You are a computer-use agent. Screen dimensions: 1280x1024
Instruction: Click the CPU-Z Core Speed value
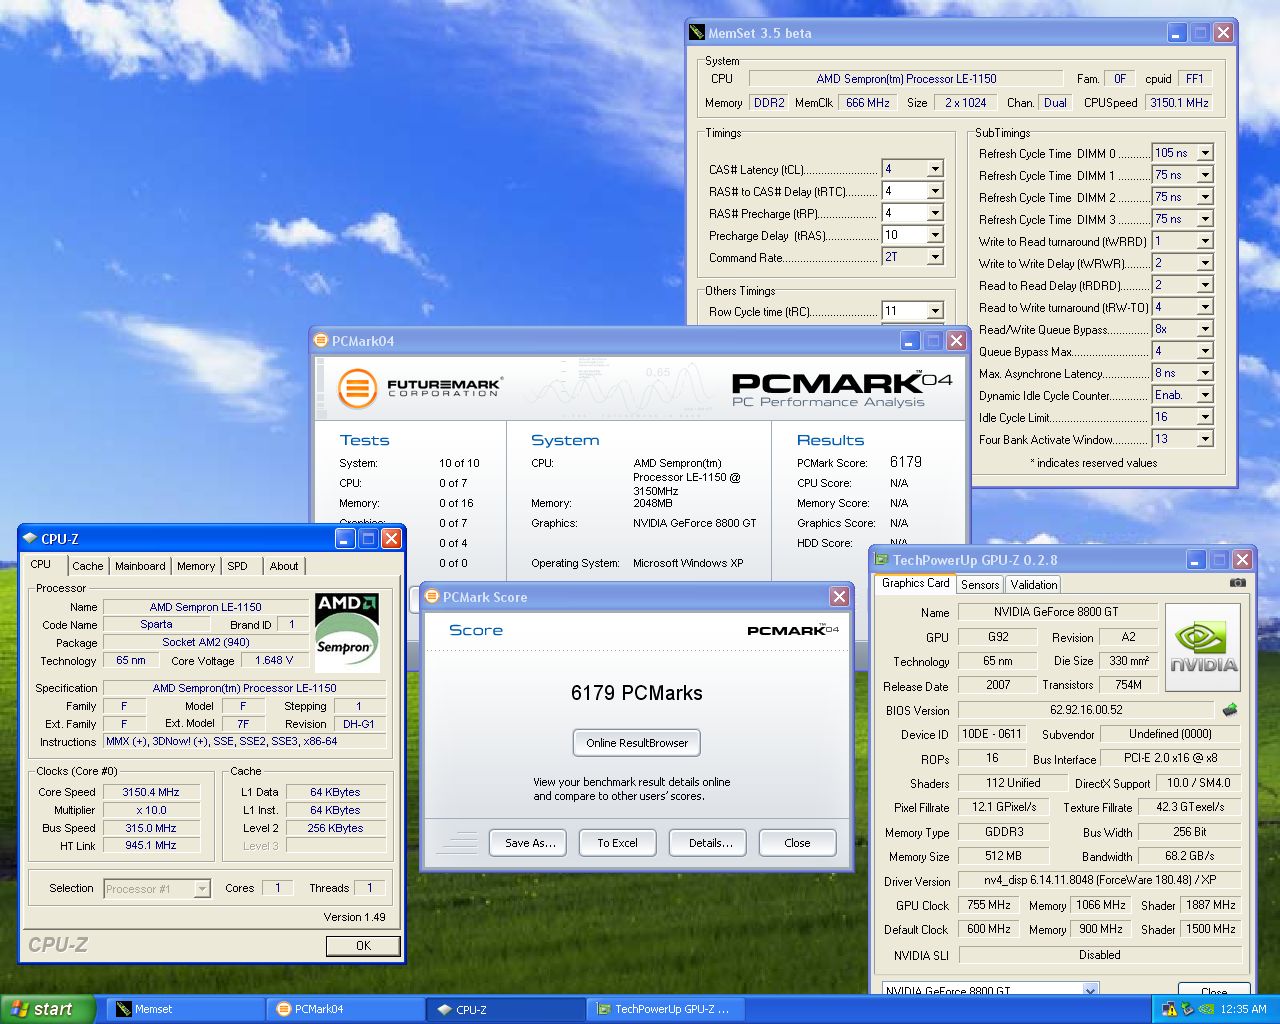[151, 792]
